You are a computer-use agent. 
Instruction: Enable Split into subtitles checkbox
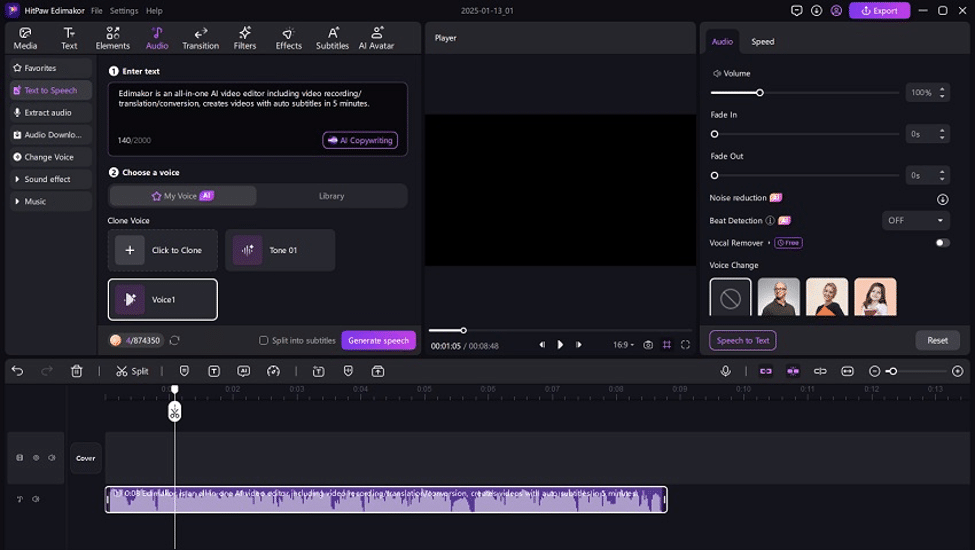[264, 341]
